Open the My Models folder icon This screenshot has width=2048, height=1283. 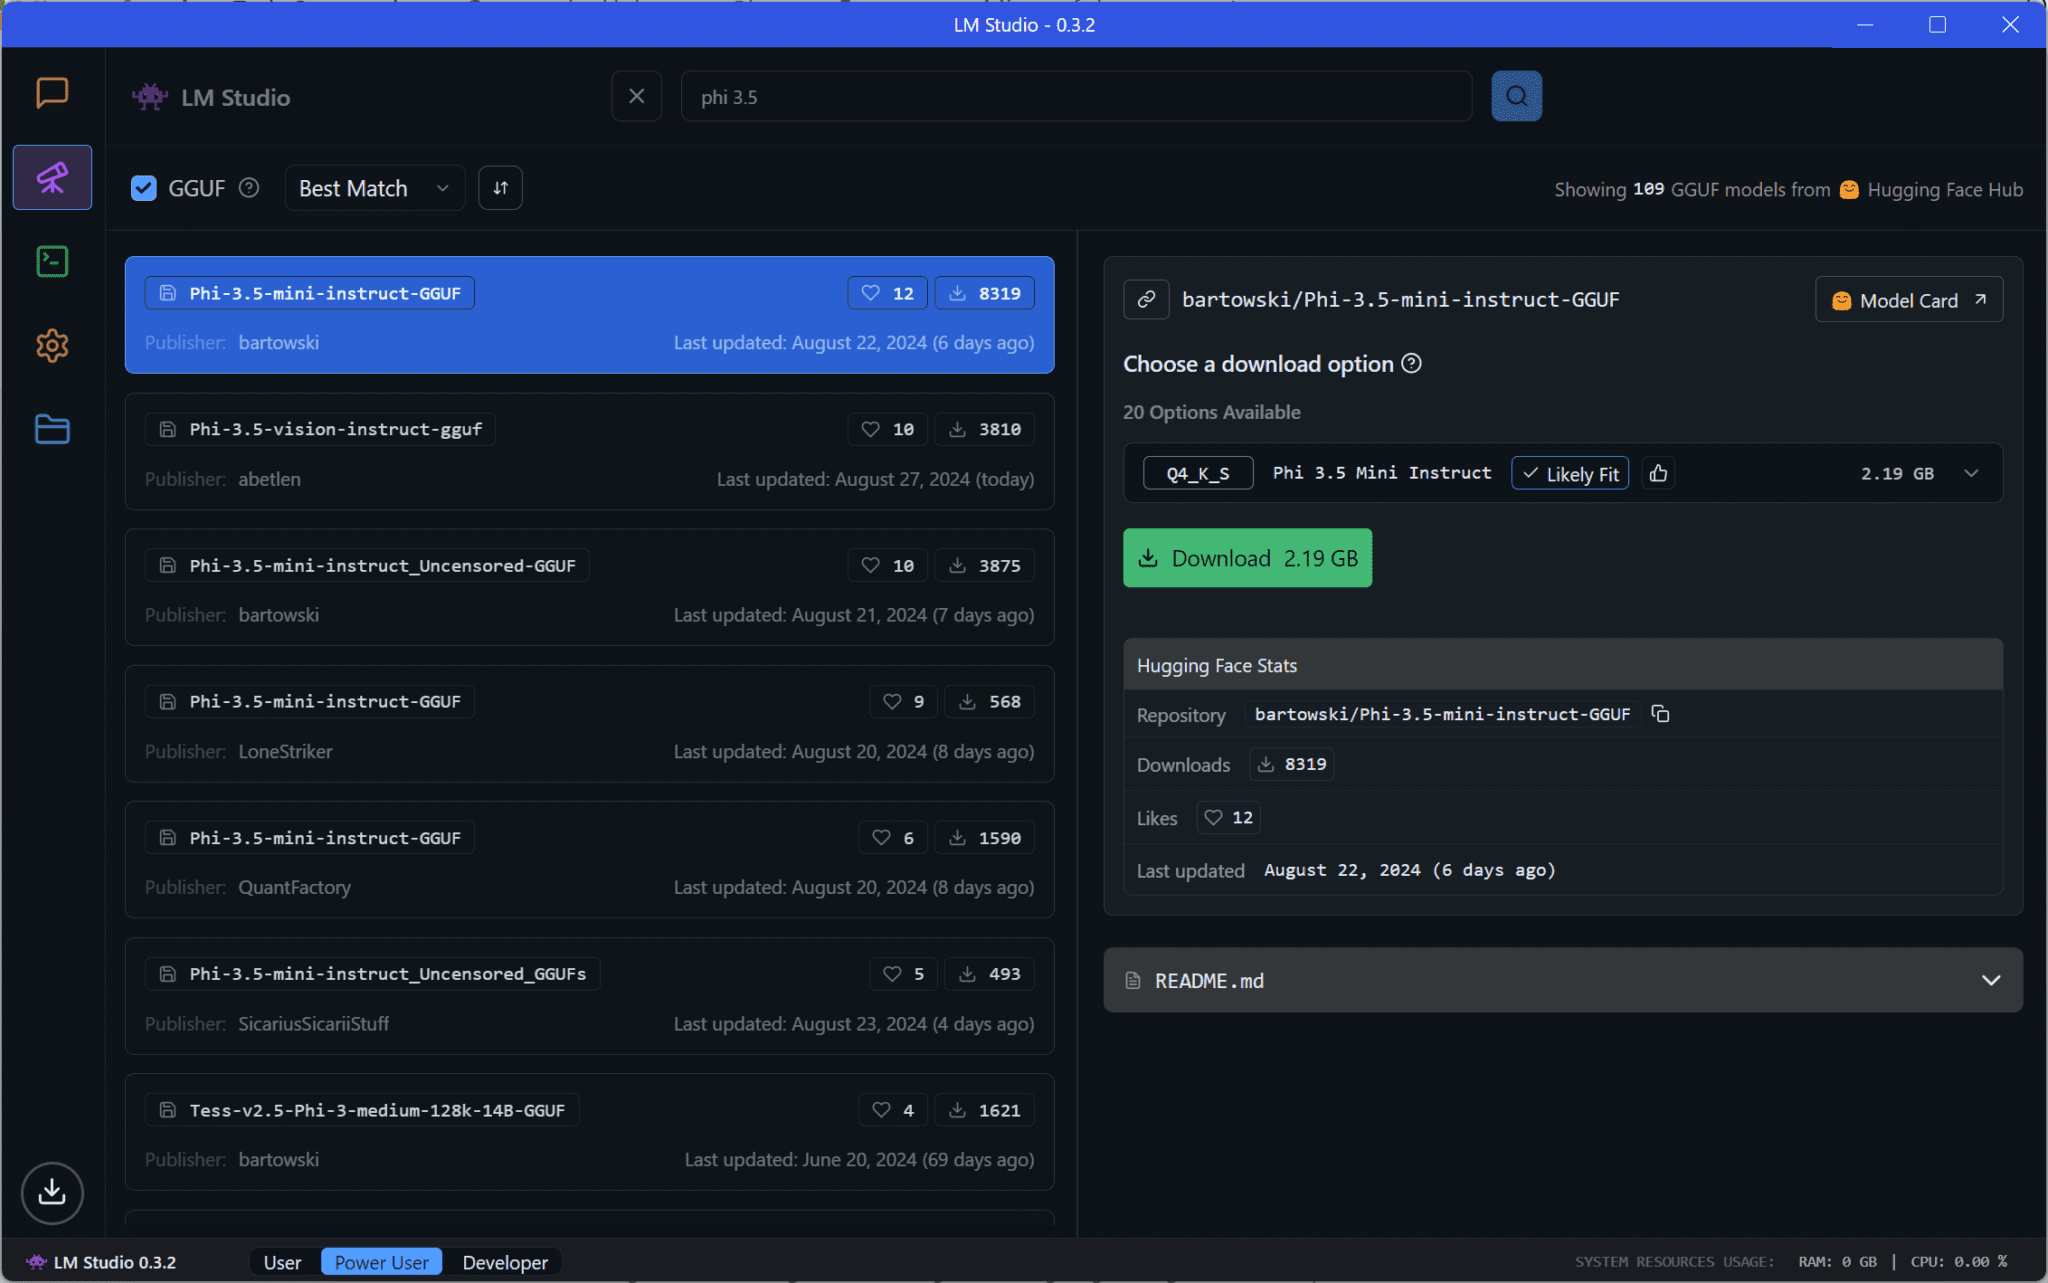(52, 429)
